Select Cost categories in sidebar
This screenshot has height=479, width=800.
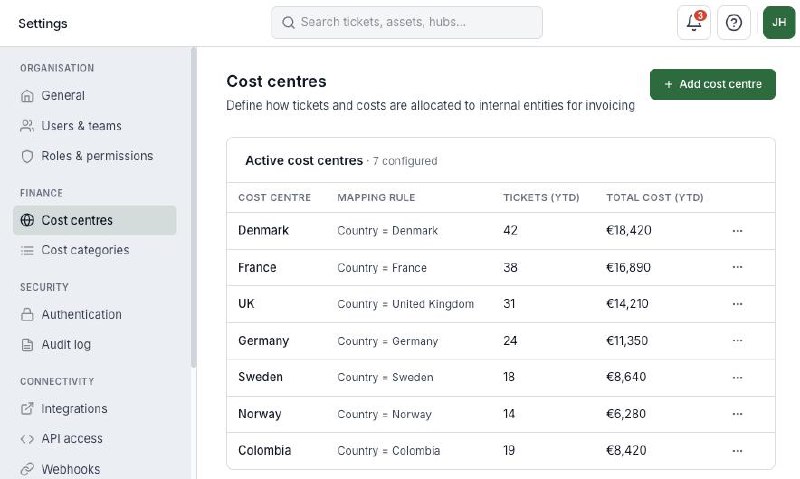click(85, 250)
